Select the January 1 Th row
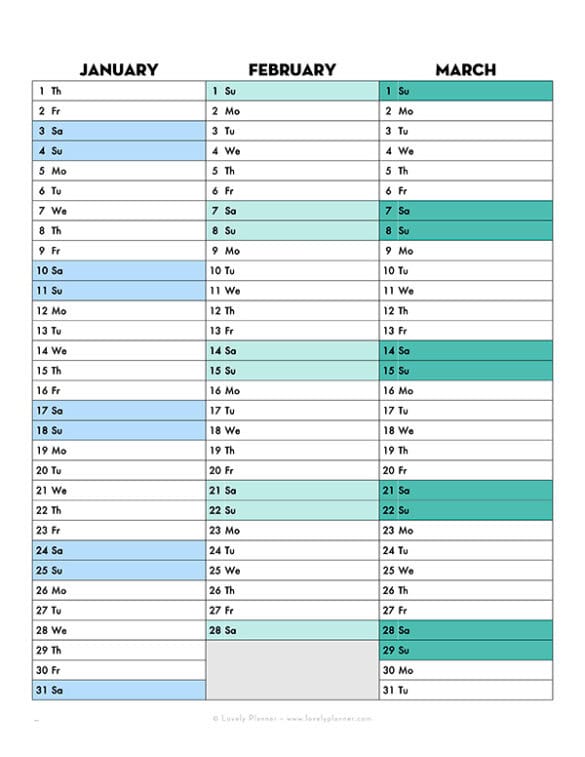This screenshot has width=585, height=757. click(119, 91)
